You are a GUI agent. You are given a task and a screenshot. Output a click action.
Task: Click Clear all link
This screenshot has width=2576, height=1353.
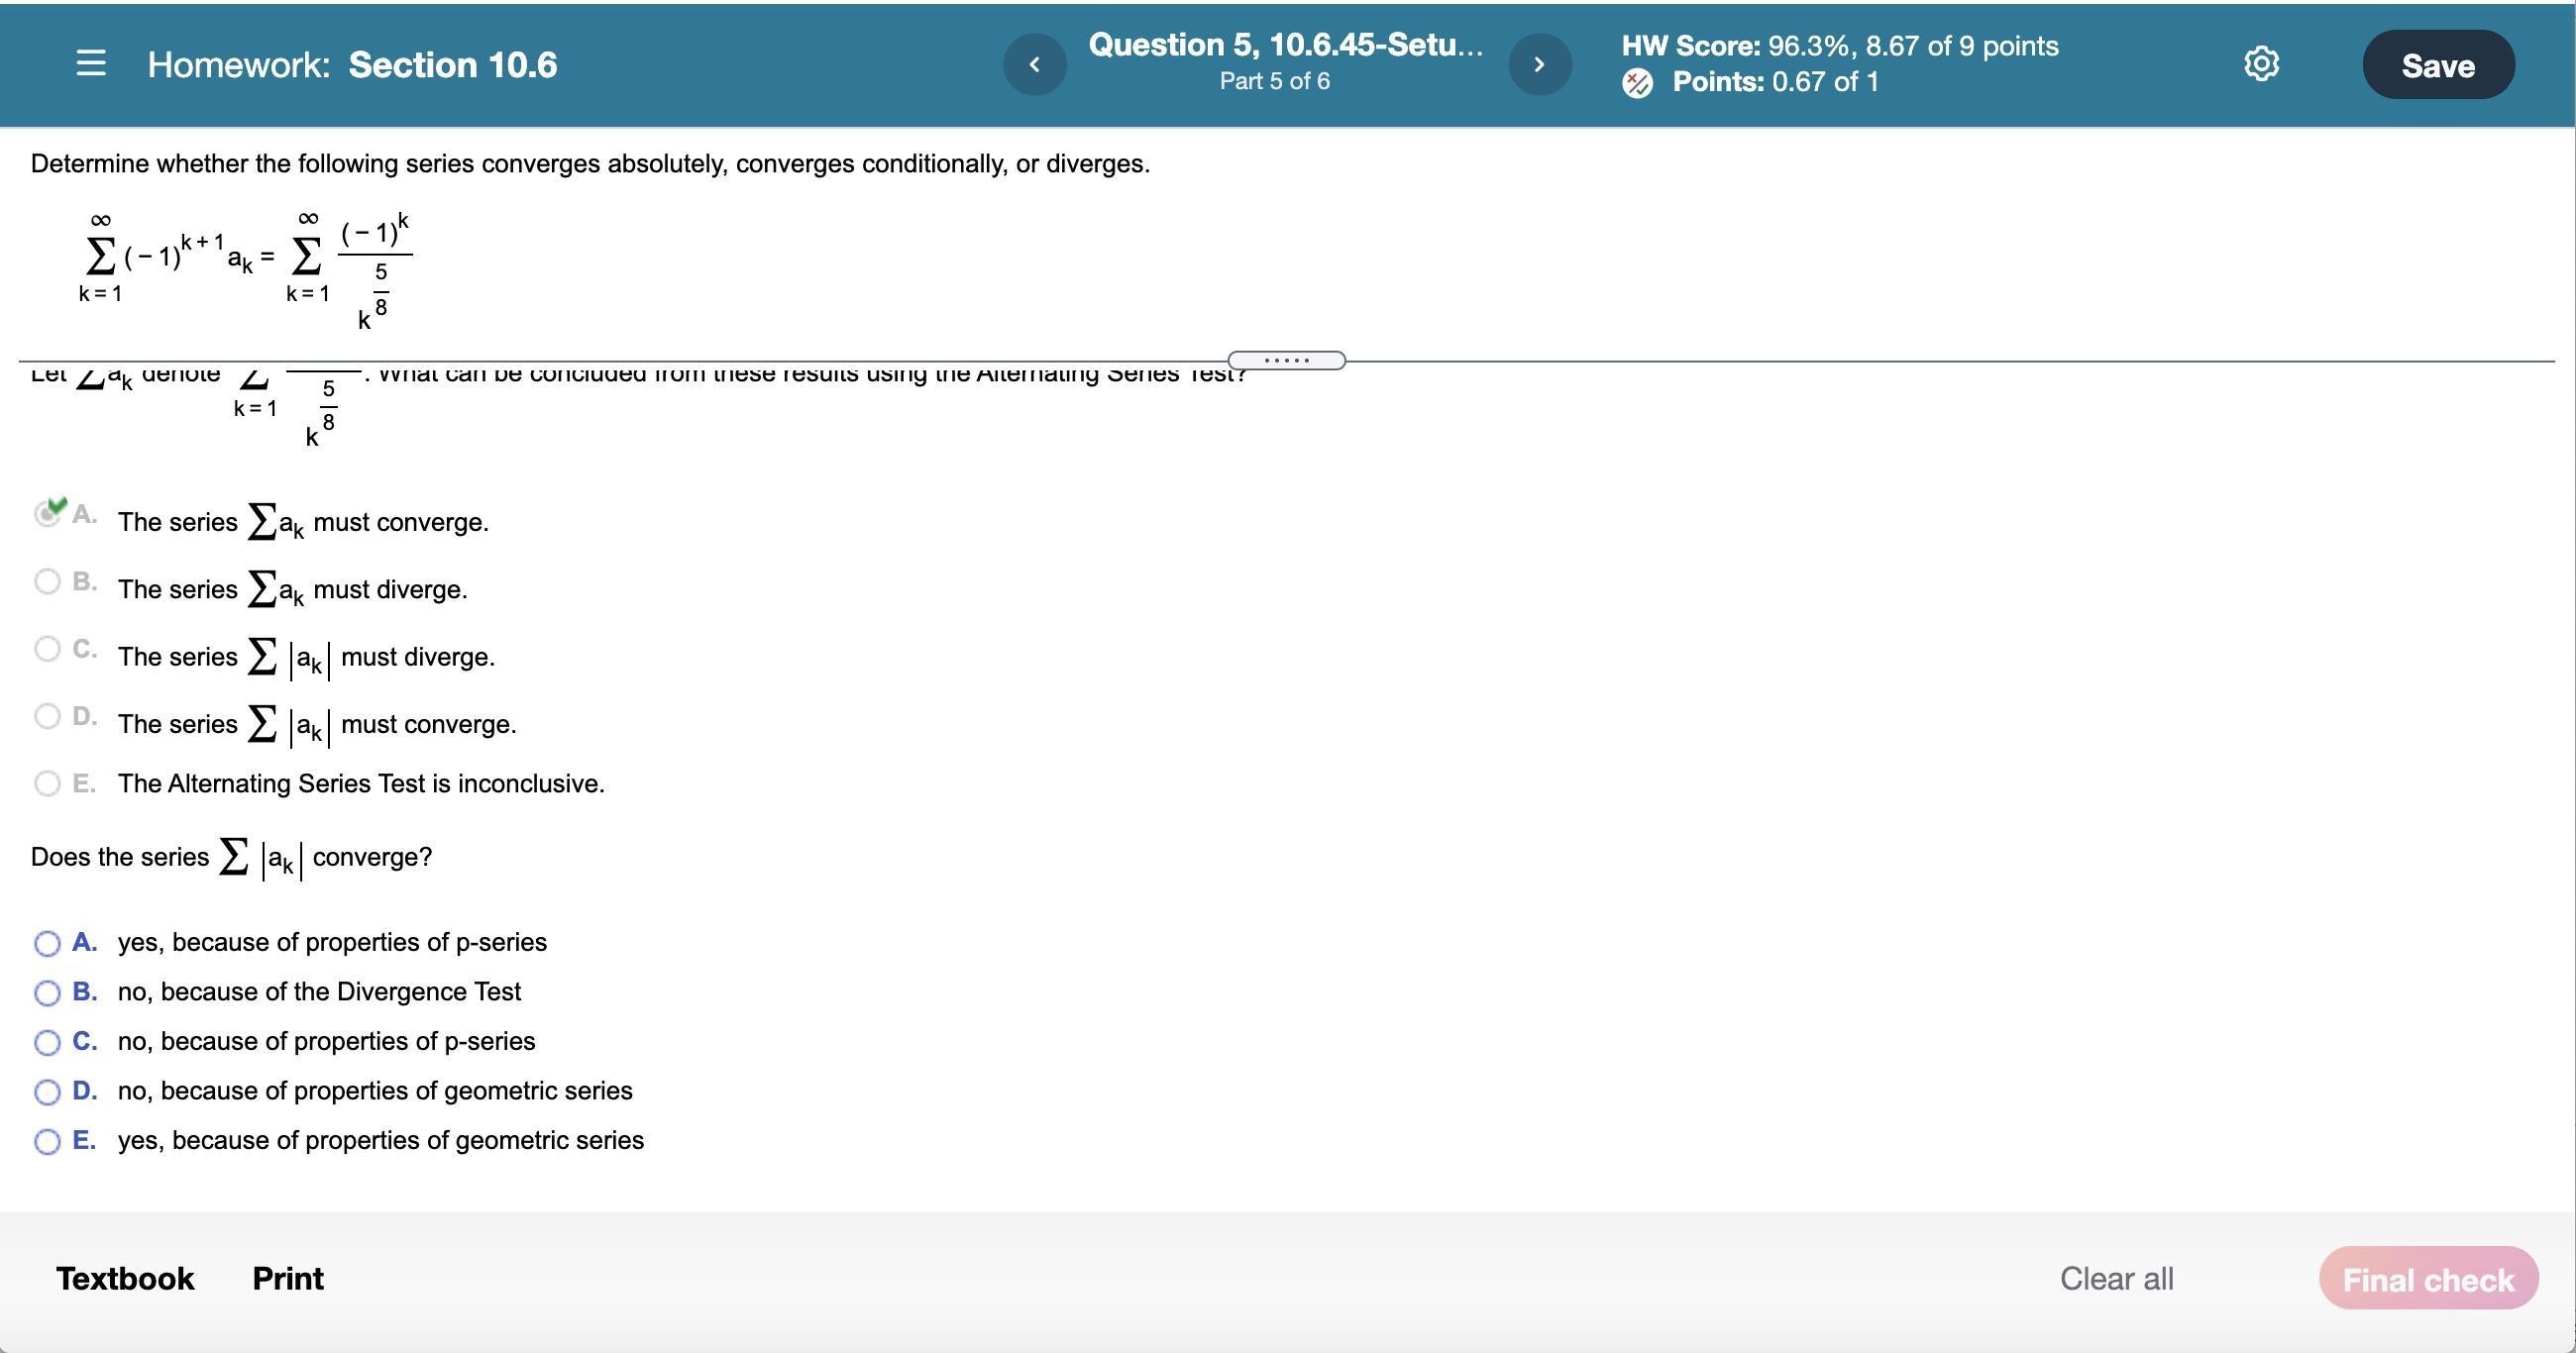point(2116,1278)
